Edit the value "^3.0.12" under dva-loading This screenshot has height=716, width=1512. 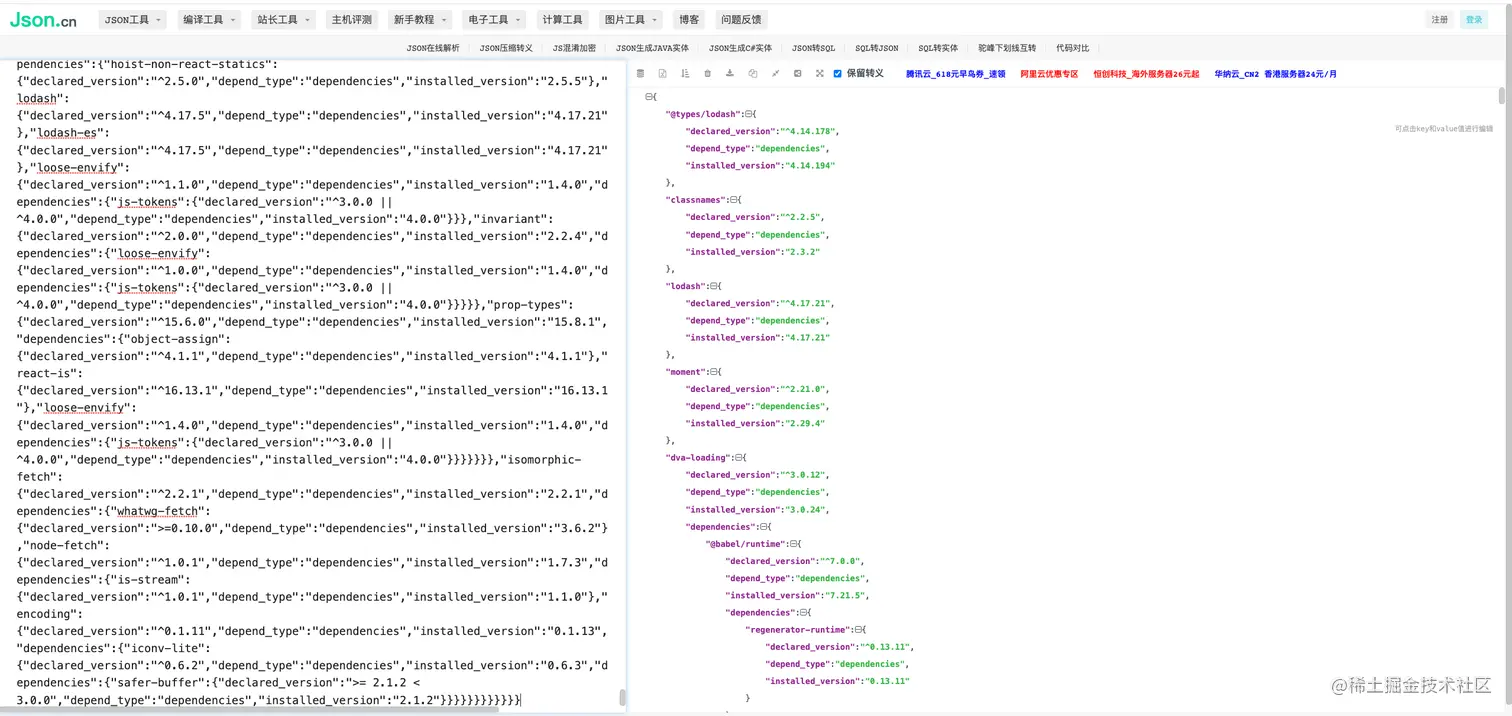(804, 475)
